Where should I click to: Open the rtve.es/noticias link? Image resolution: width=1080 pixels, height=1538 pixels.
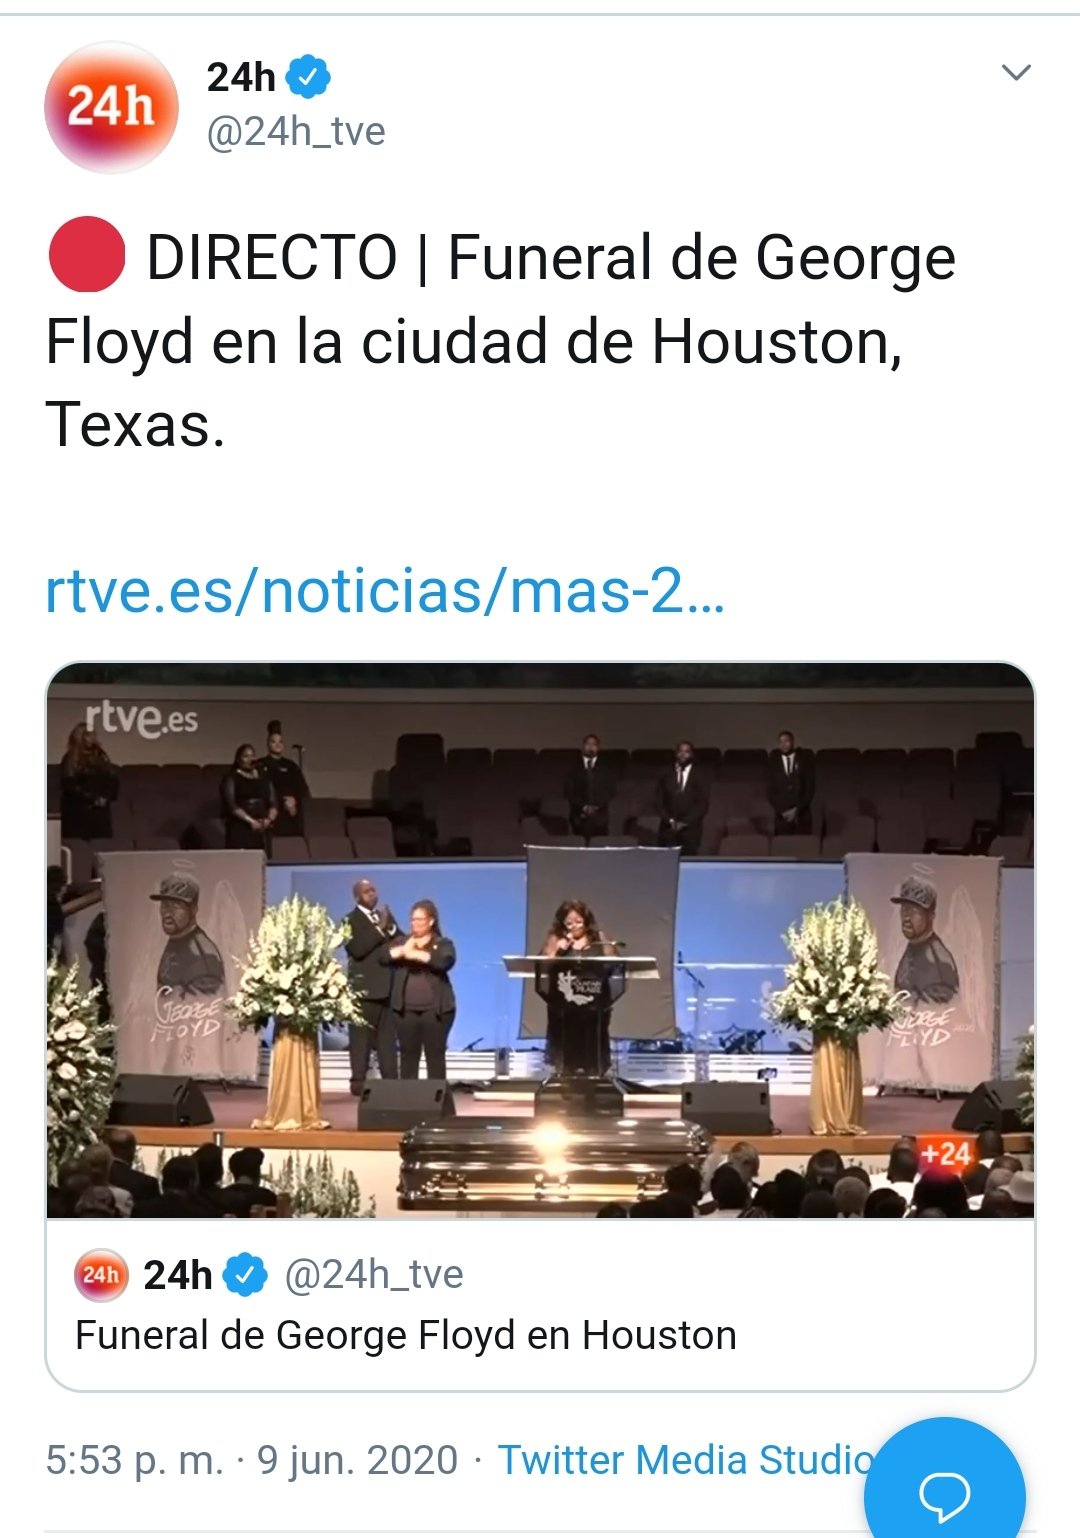tap(385, 590)
